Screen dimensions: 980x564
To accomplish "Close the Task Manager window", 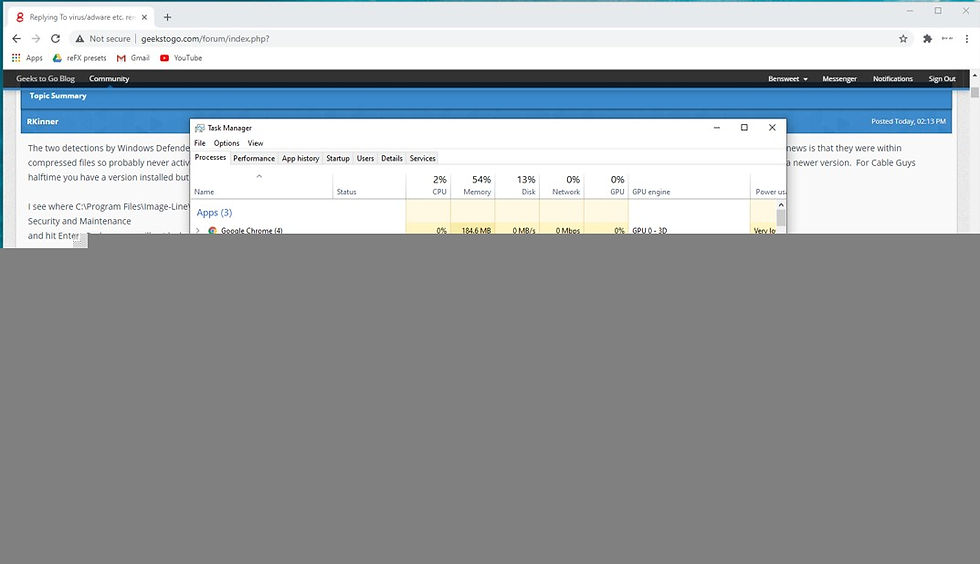I will (772, 128).
